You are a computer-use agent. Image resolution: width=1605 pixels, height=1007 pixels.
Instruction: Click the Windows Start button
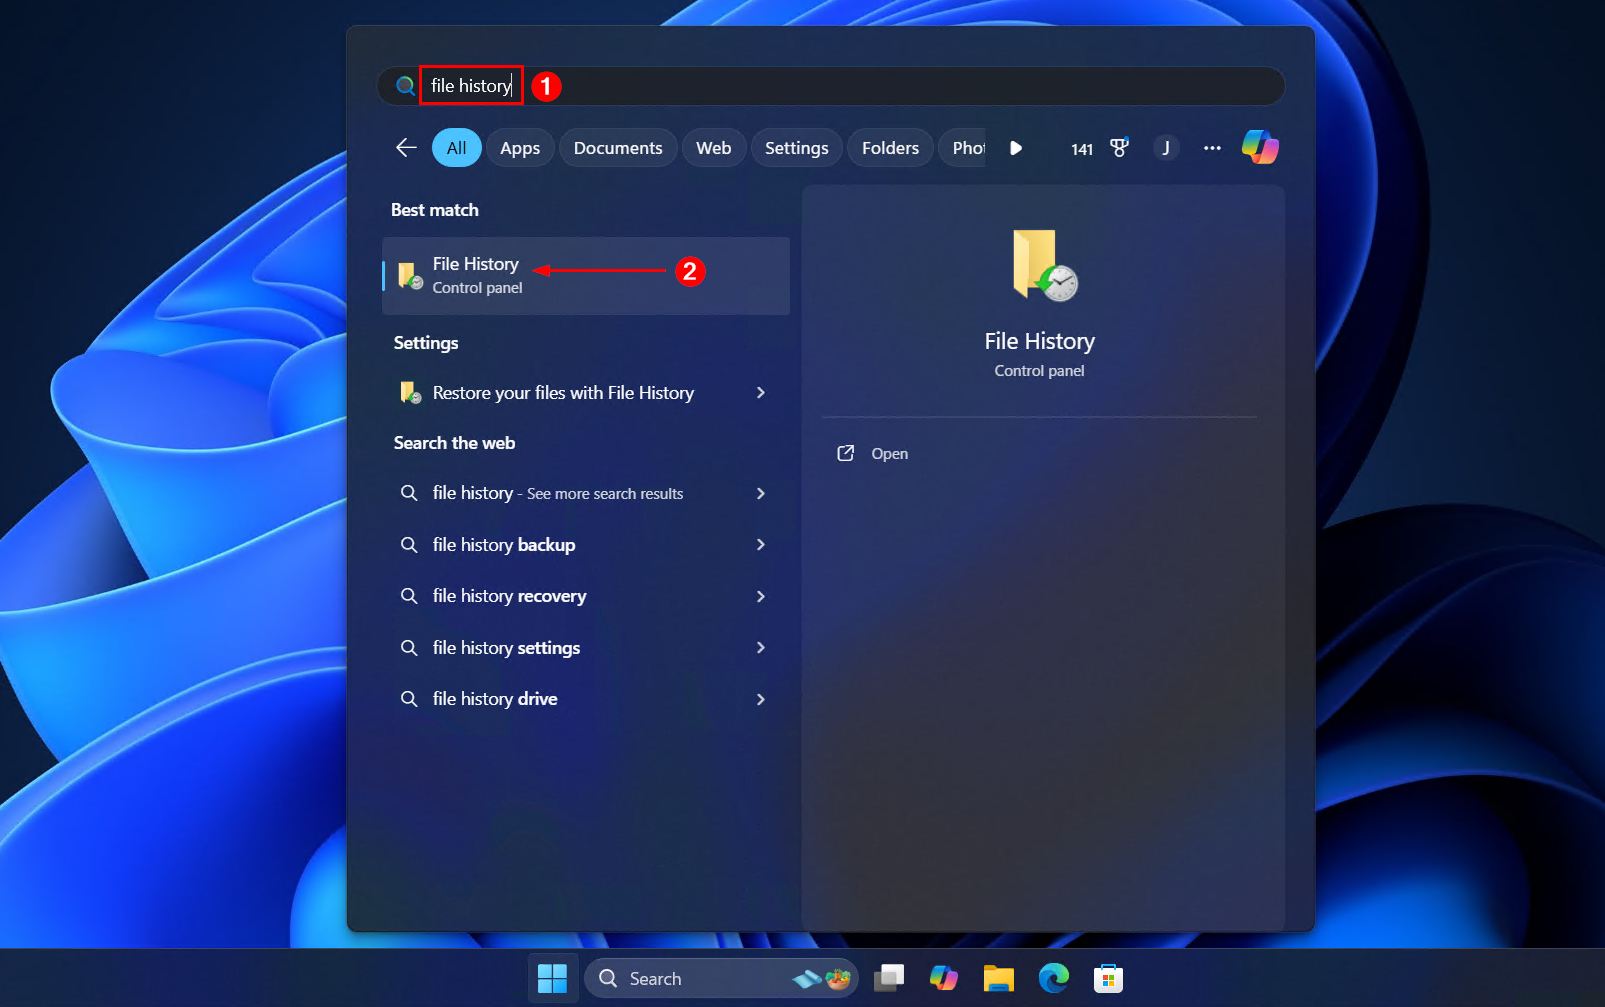[x=552, y=979]
